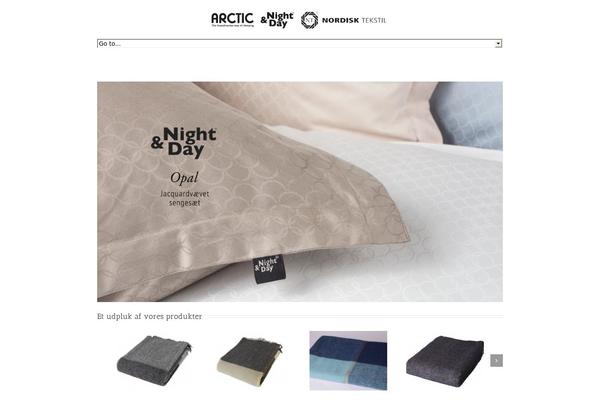This screenshot has height=400, width=600.
Task: Open the Go to... navigation dropdown
Action: pyautogui.click(x=299, y=44)
